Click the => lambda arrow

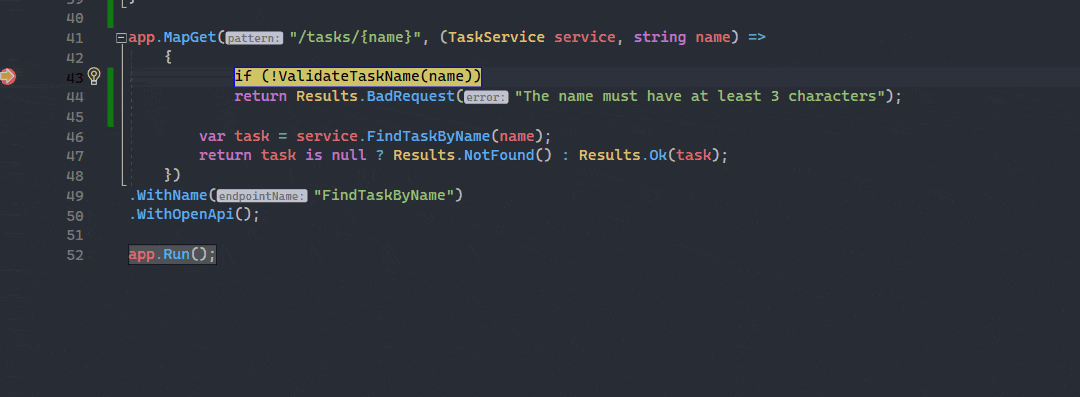[757, 37]
